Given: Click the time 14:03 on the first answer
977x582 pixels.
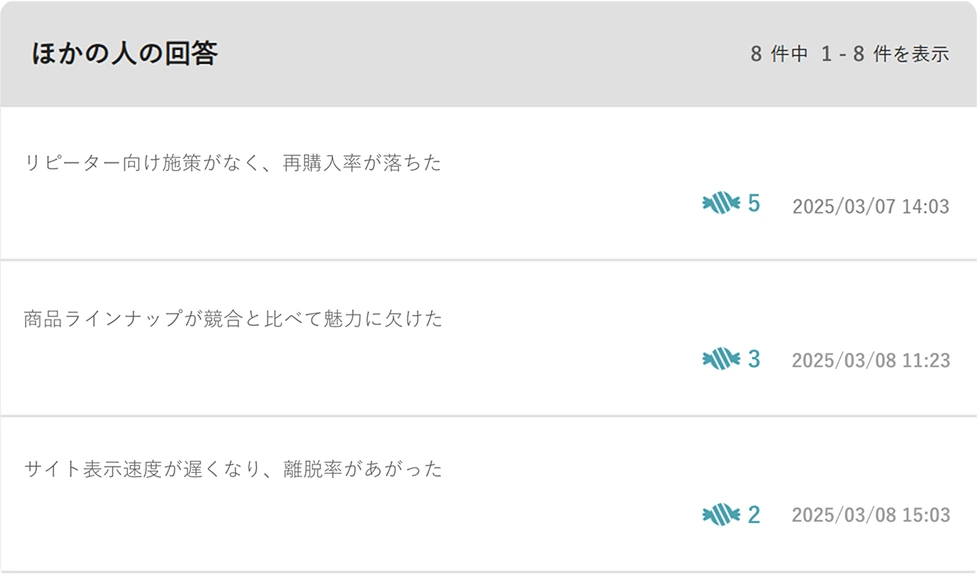Looking at the screenshot, I should [925, 207].
